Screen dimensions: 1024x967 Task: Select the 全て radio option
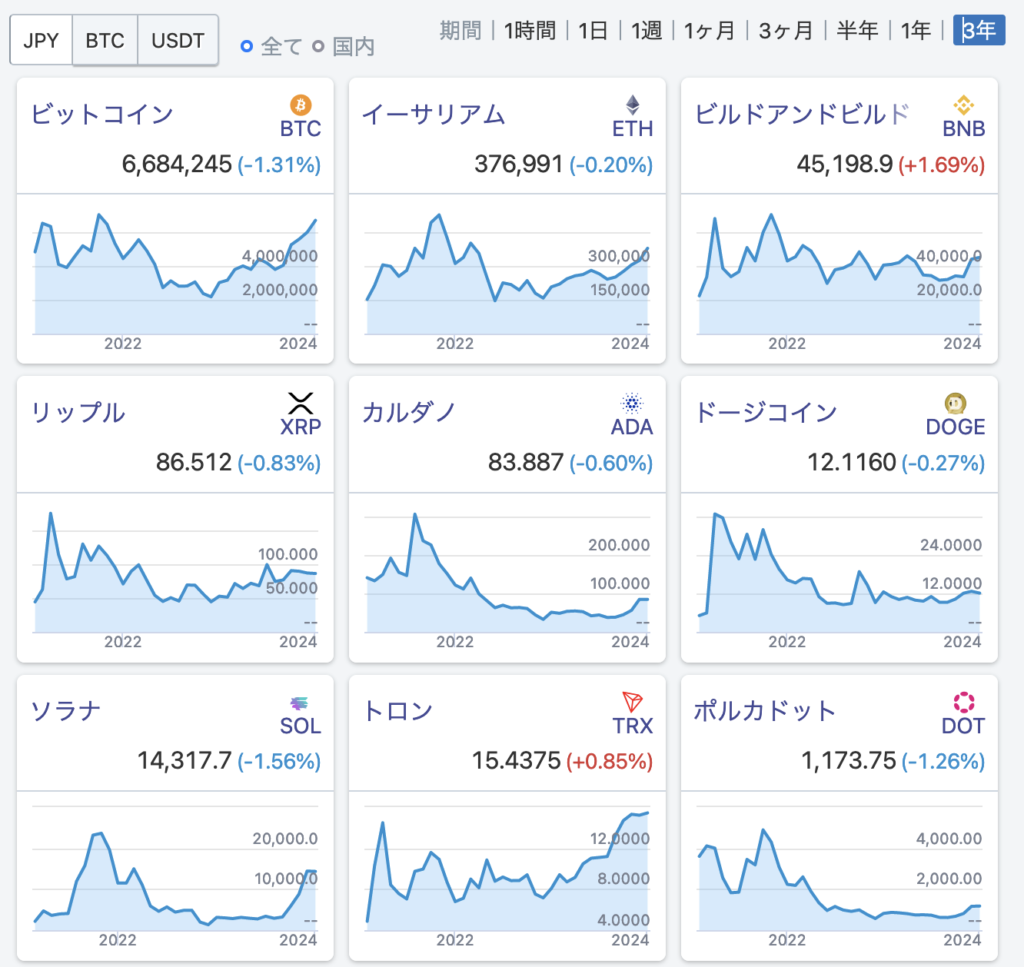tap(247, 46)
